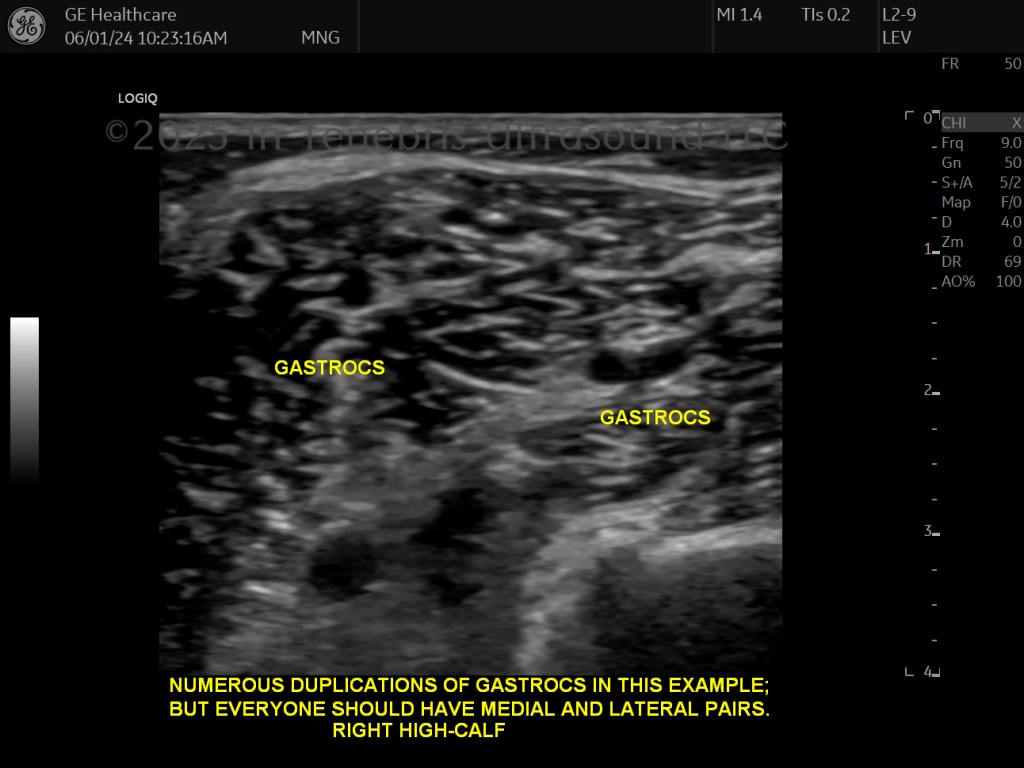The image size is (1024, 768).
Task: Click the L2-9 probe label
Action: coord(899,14)
